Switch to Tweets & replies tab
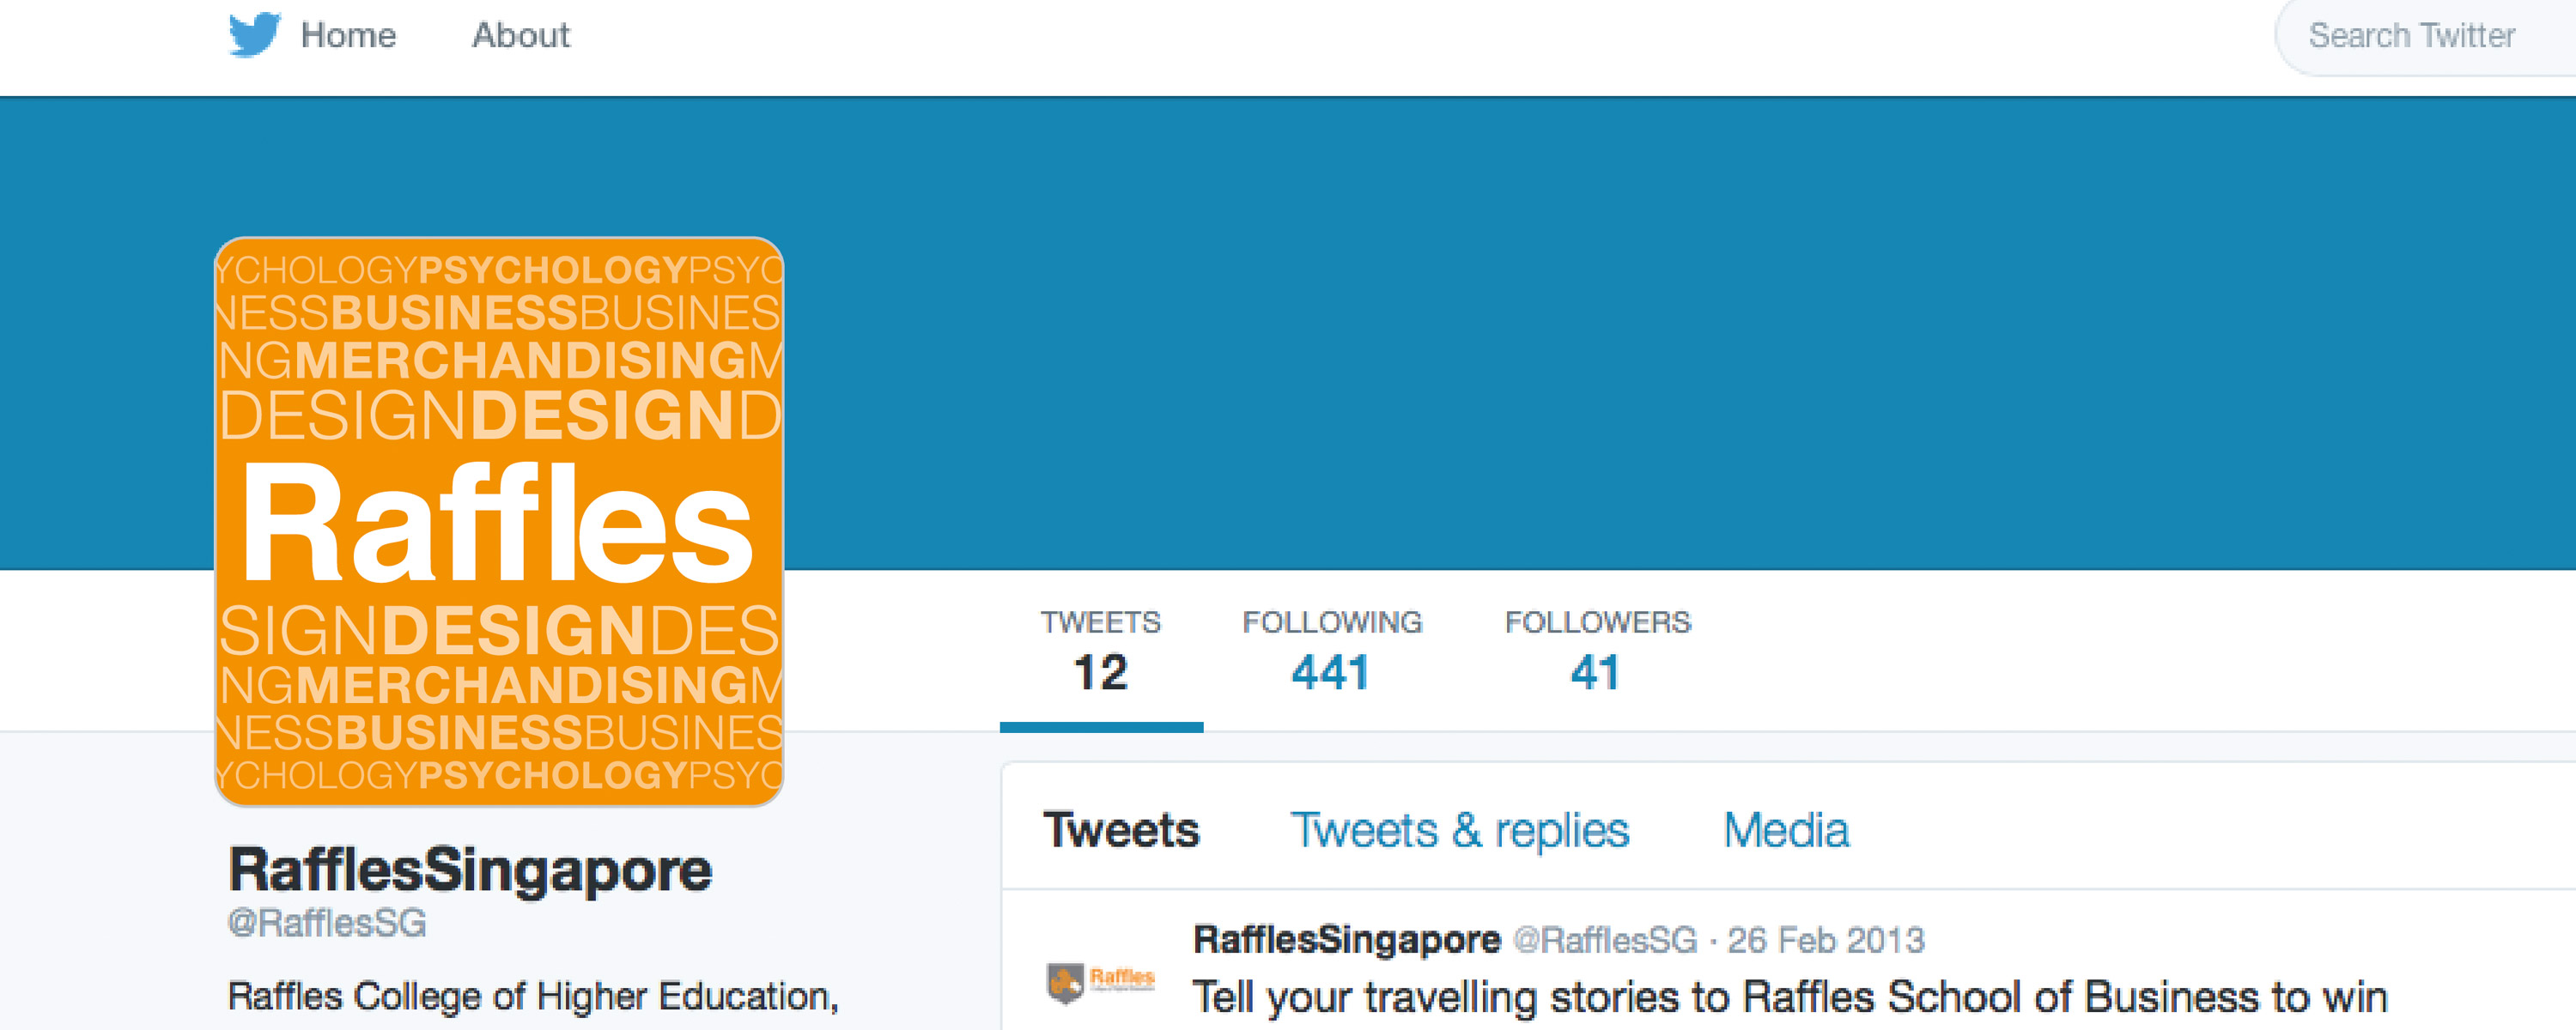This screenshot has height=1030, width=2576. click(x=1460, y=830)
